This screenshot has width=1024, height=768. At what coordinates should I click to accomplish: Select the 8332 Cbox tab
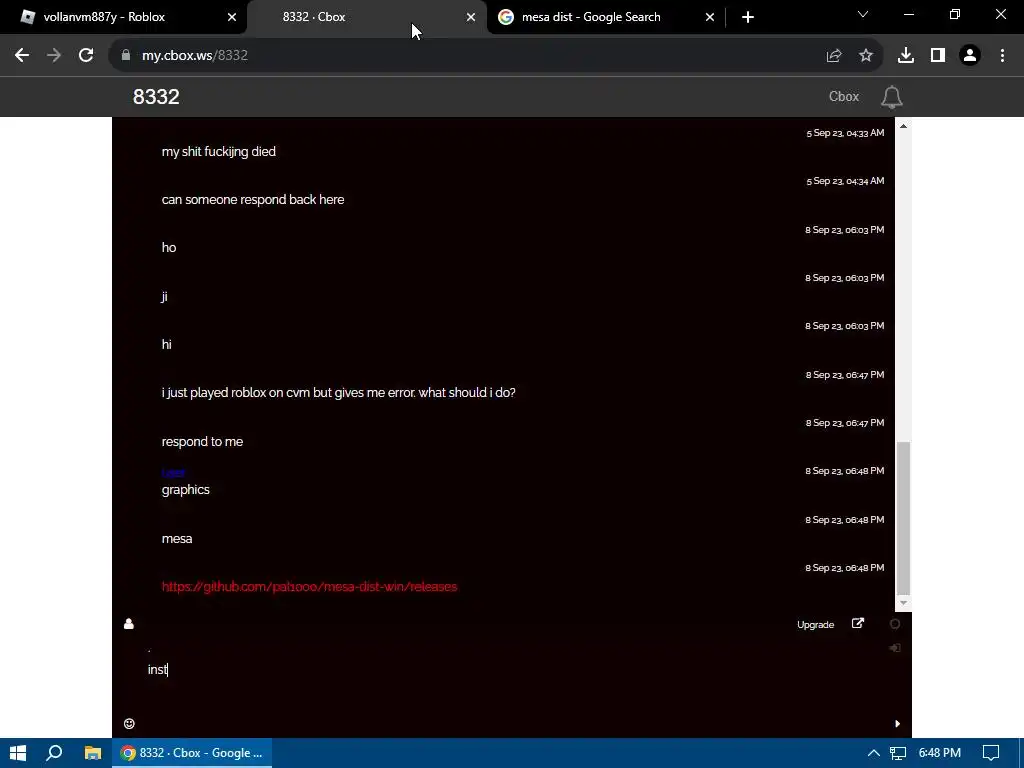366,17
